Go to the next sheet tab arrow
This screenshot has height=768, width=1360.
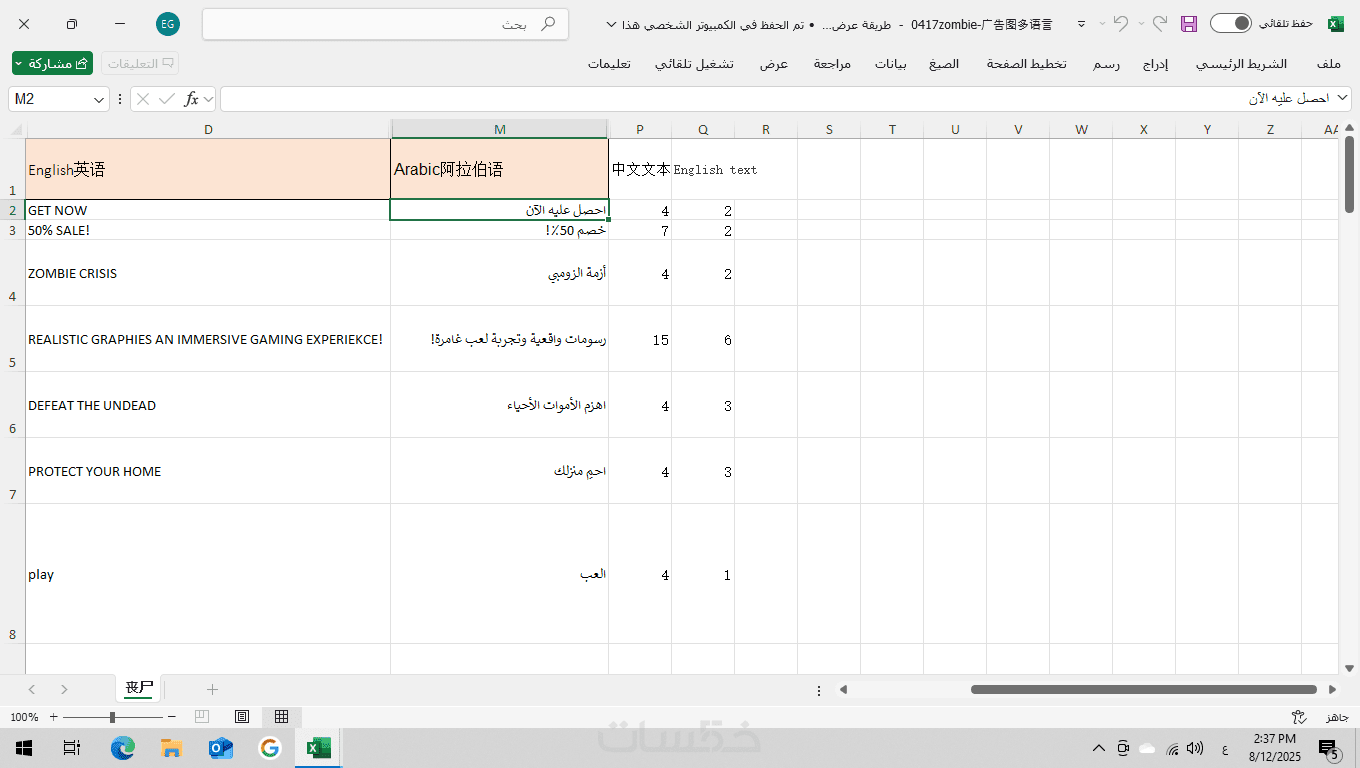pyautogui.click(x=64, y=689)
